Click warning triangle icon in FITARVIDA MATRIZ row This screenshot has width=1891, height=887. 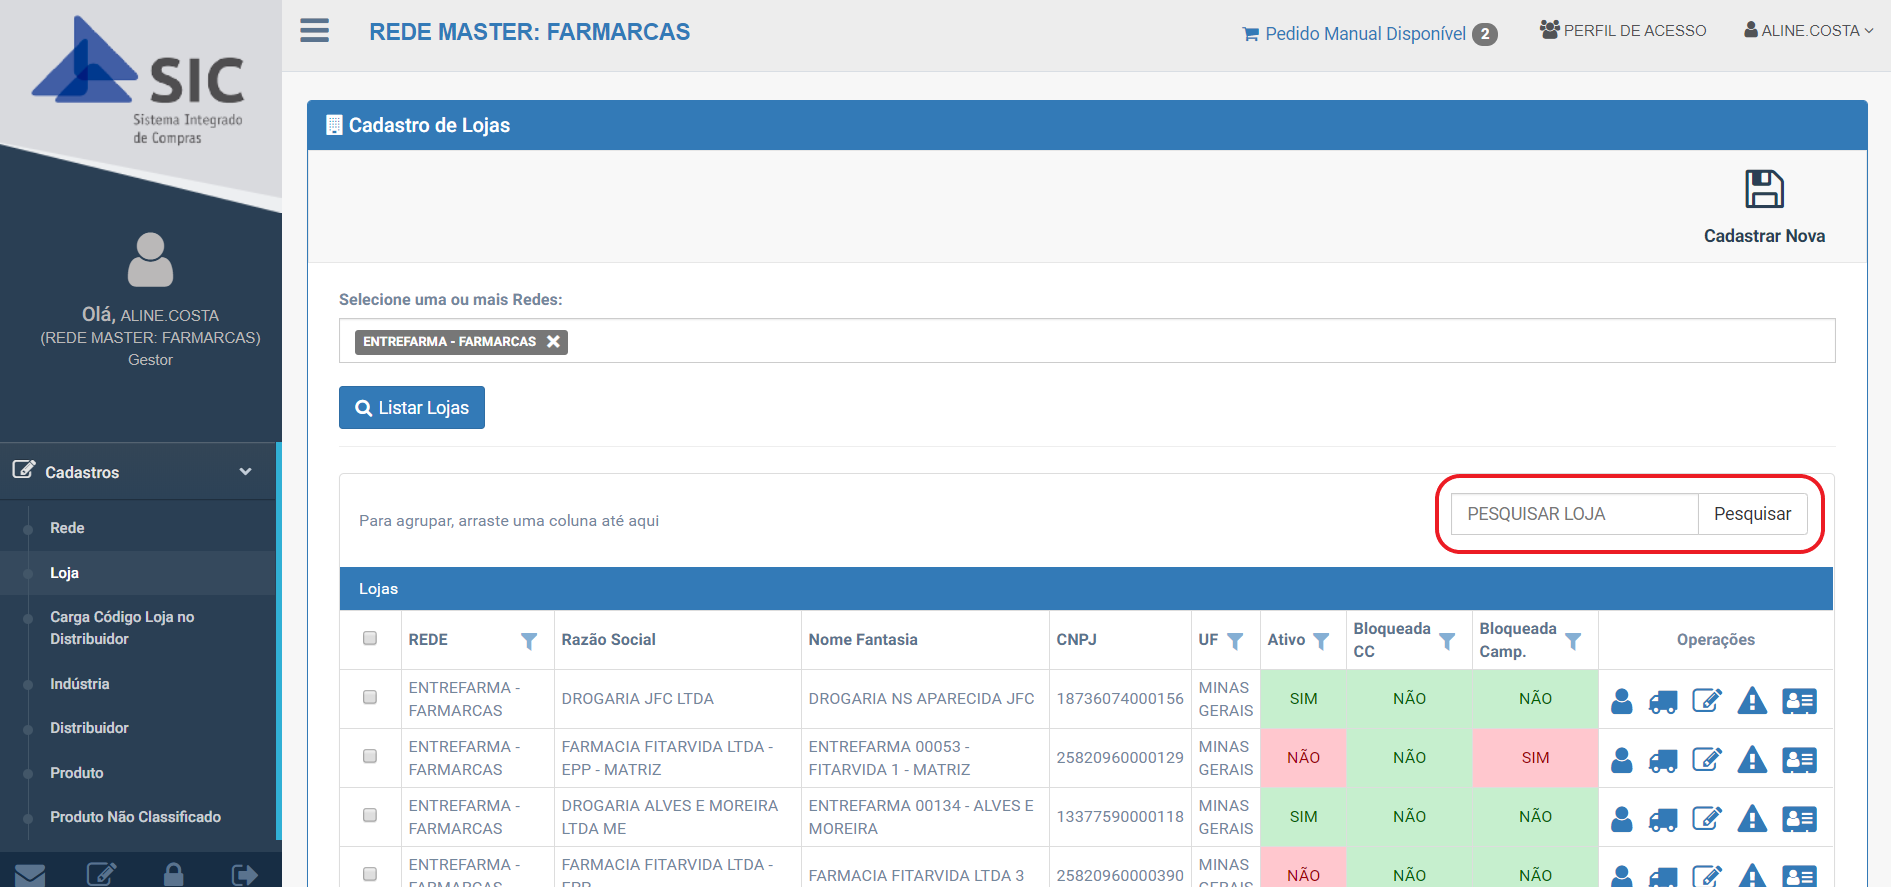coord(1751,760)
